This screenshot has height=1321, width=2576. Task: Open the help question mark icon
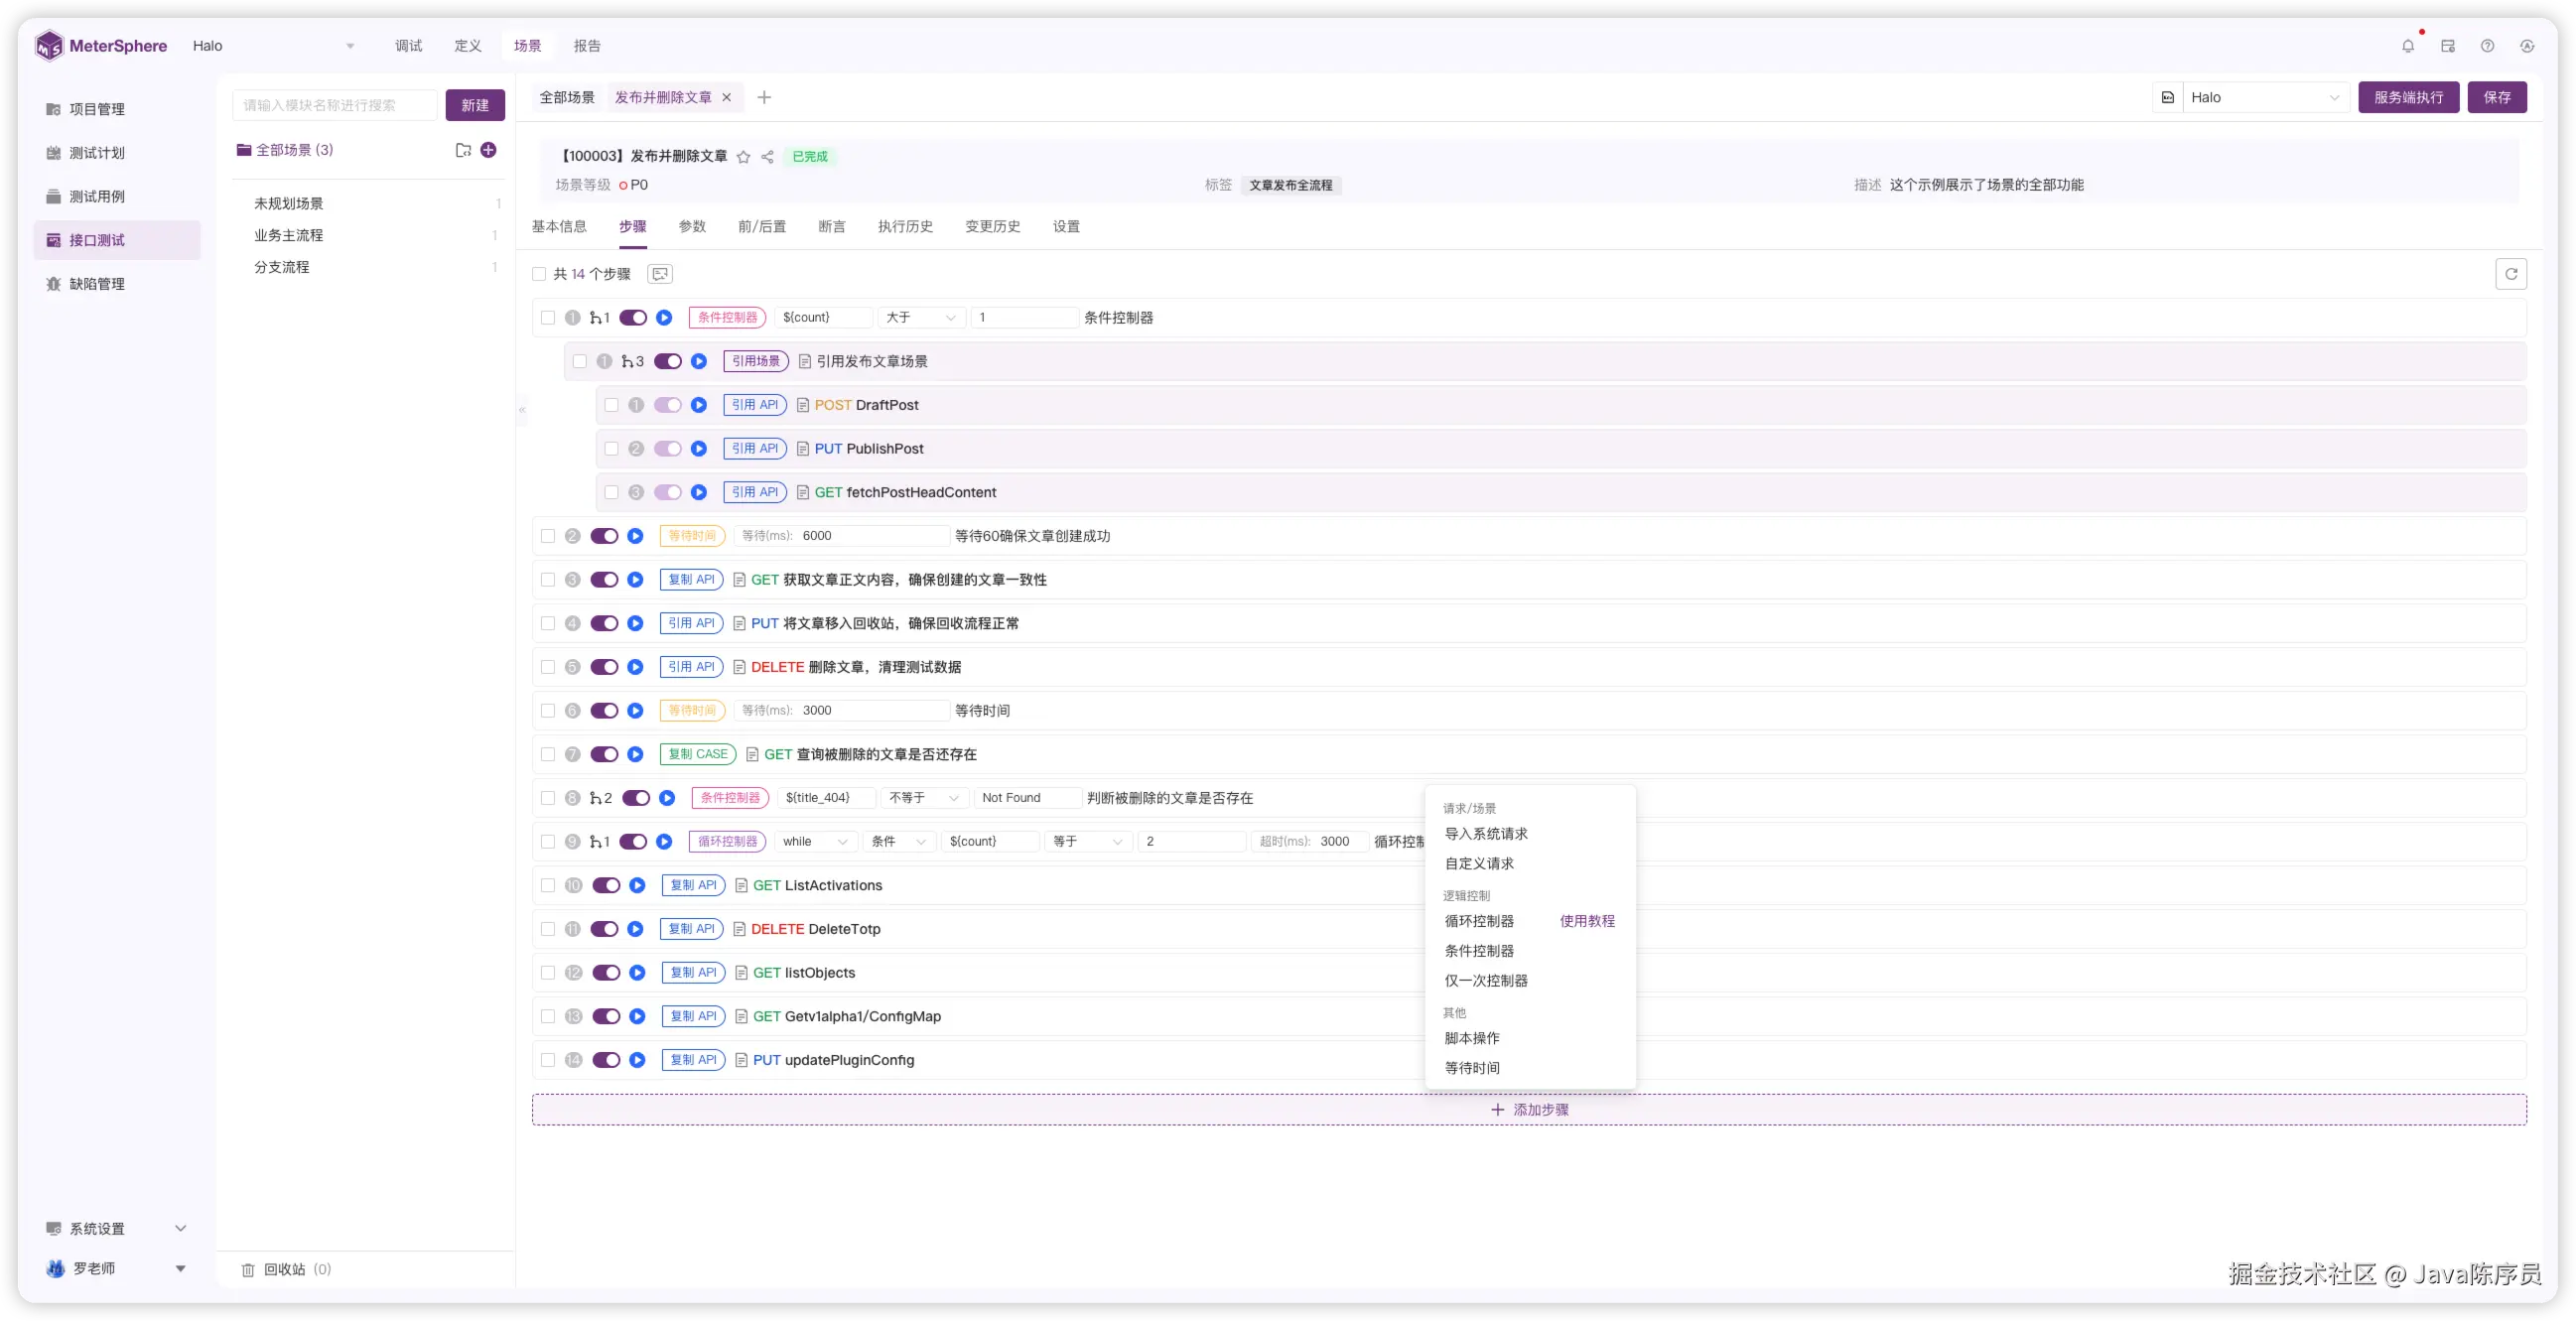[x=2487, y=46]
